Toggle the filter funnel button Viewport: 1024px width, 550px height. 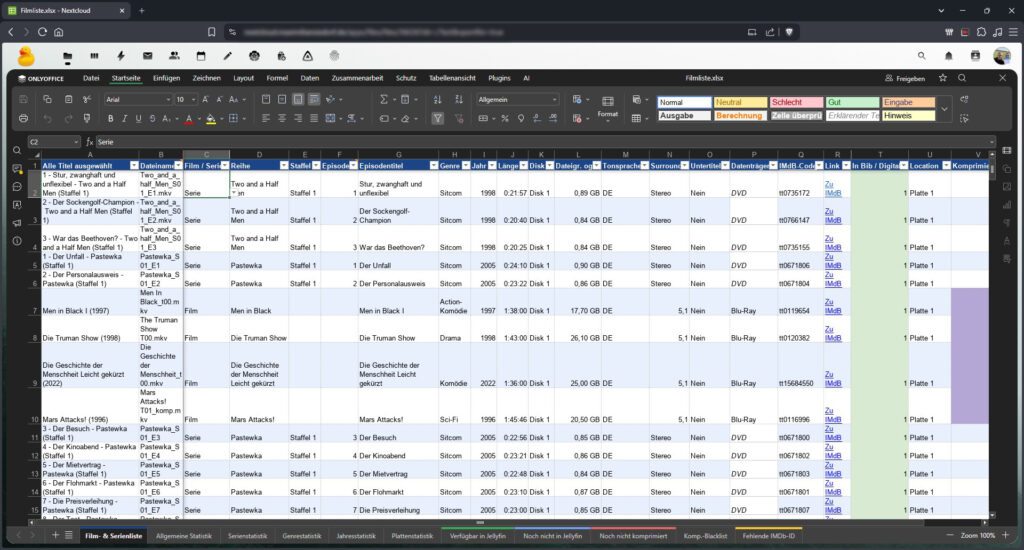coord(438,118)
